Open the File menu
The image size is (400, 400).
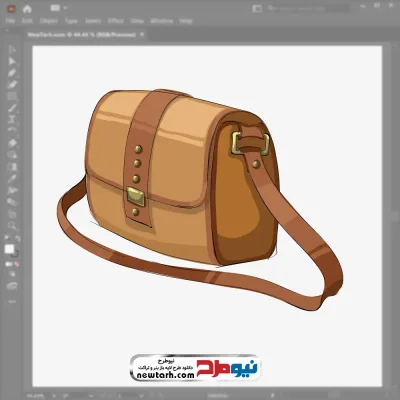[x=10, y=21]
